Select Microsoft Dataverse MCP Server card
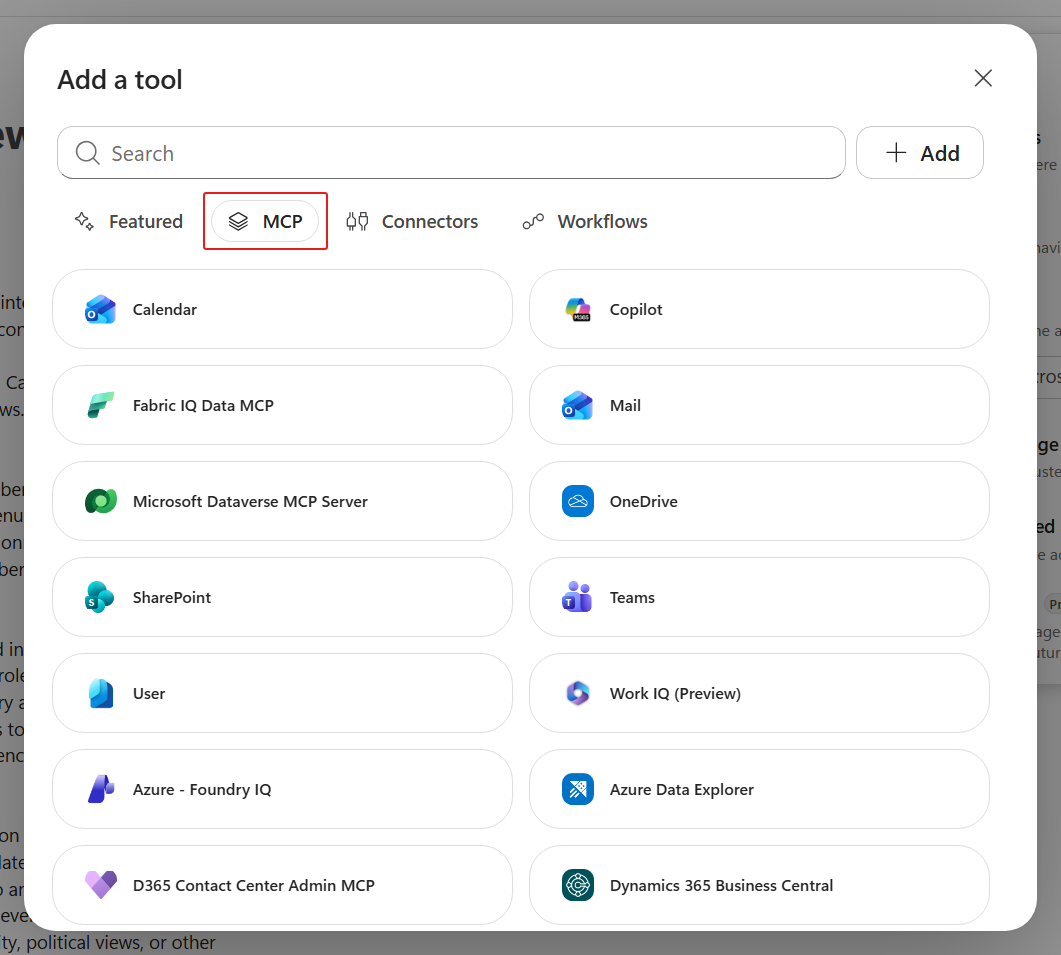 (x=282, y=502)
